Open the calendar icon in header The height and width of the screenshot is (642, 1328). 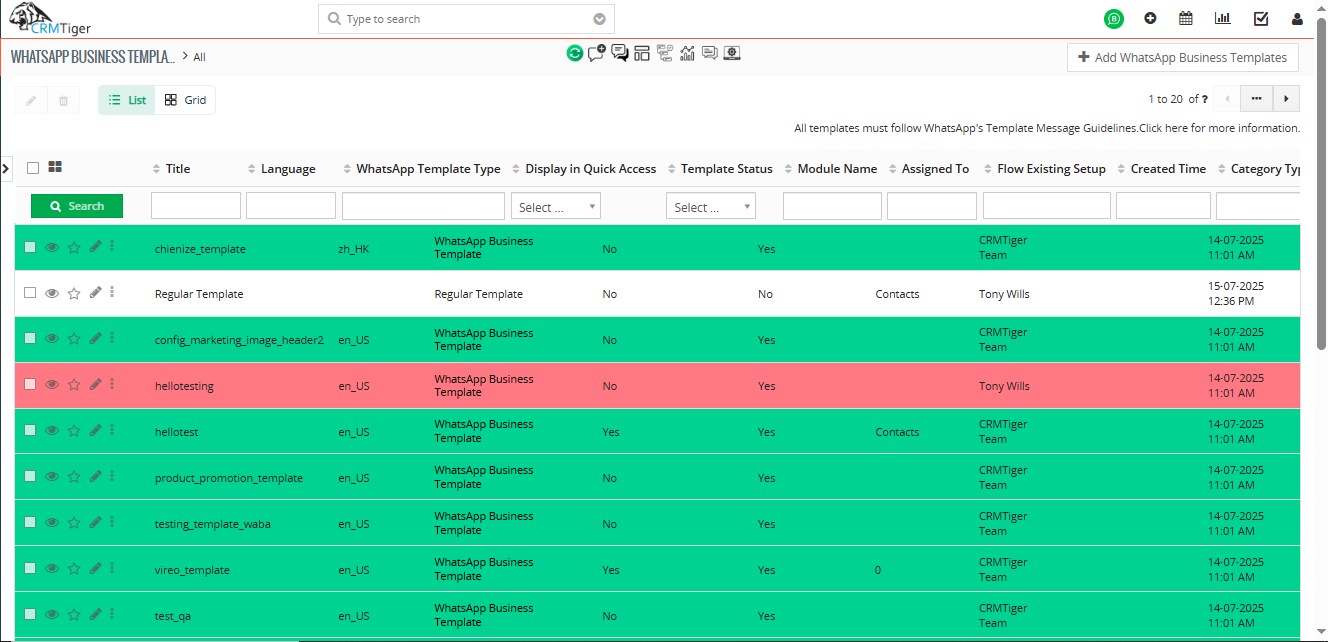click(x=1186, y=18)
